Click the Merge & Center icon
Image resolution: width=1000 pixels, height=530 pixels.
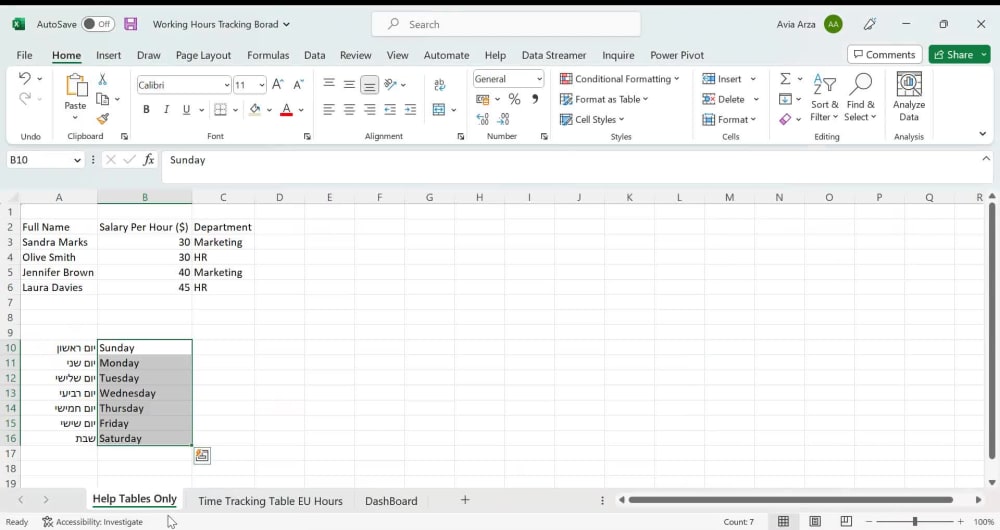coord(439,110)
